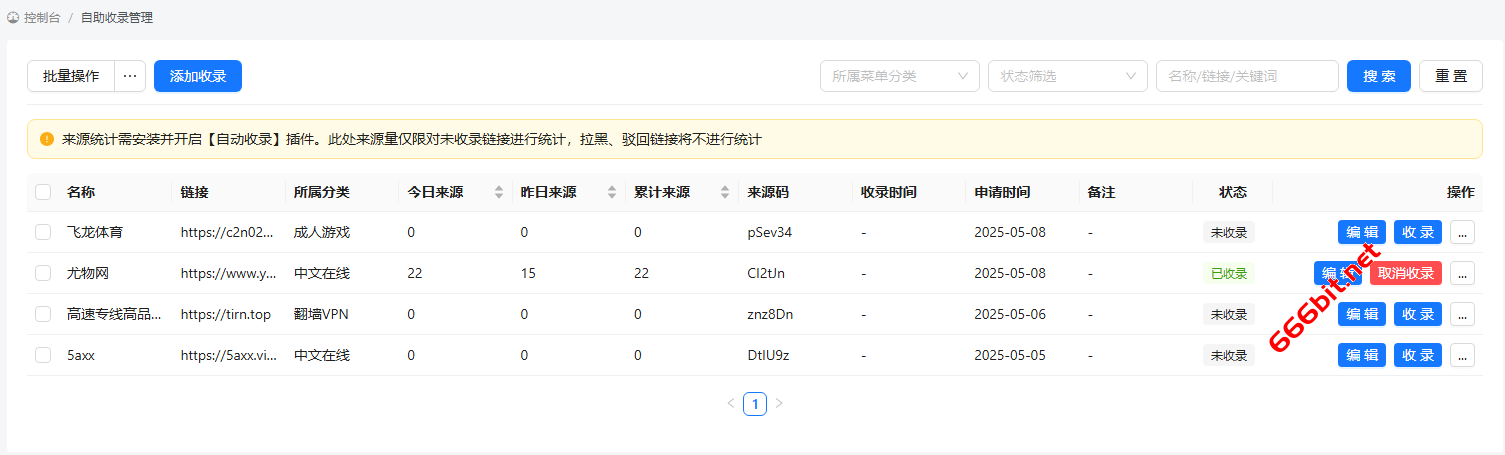
Task: Go to previous page arrow
Action: (x=730, y=404)
